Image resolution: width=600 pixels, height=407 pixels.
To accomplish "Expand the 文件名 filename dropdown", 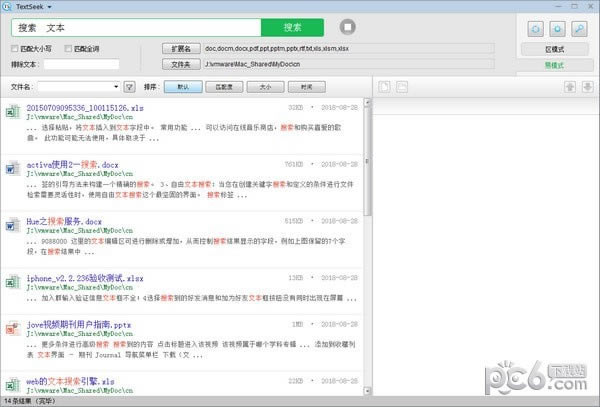I will tap(117, 87).
